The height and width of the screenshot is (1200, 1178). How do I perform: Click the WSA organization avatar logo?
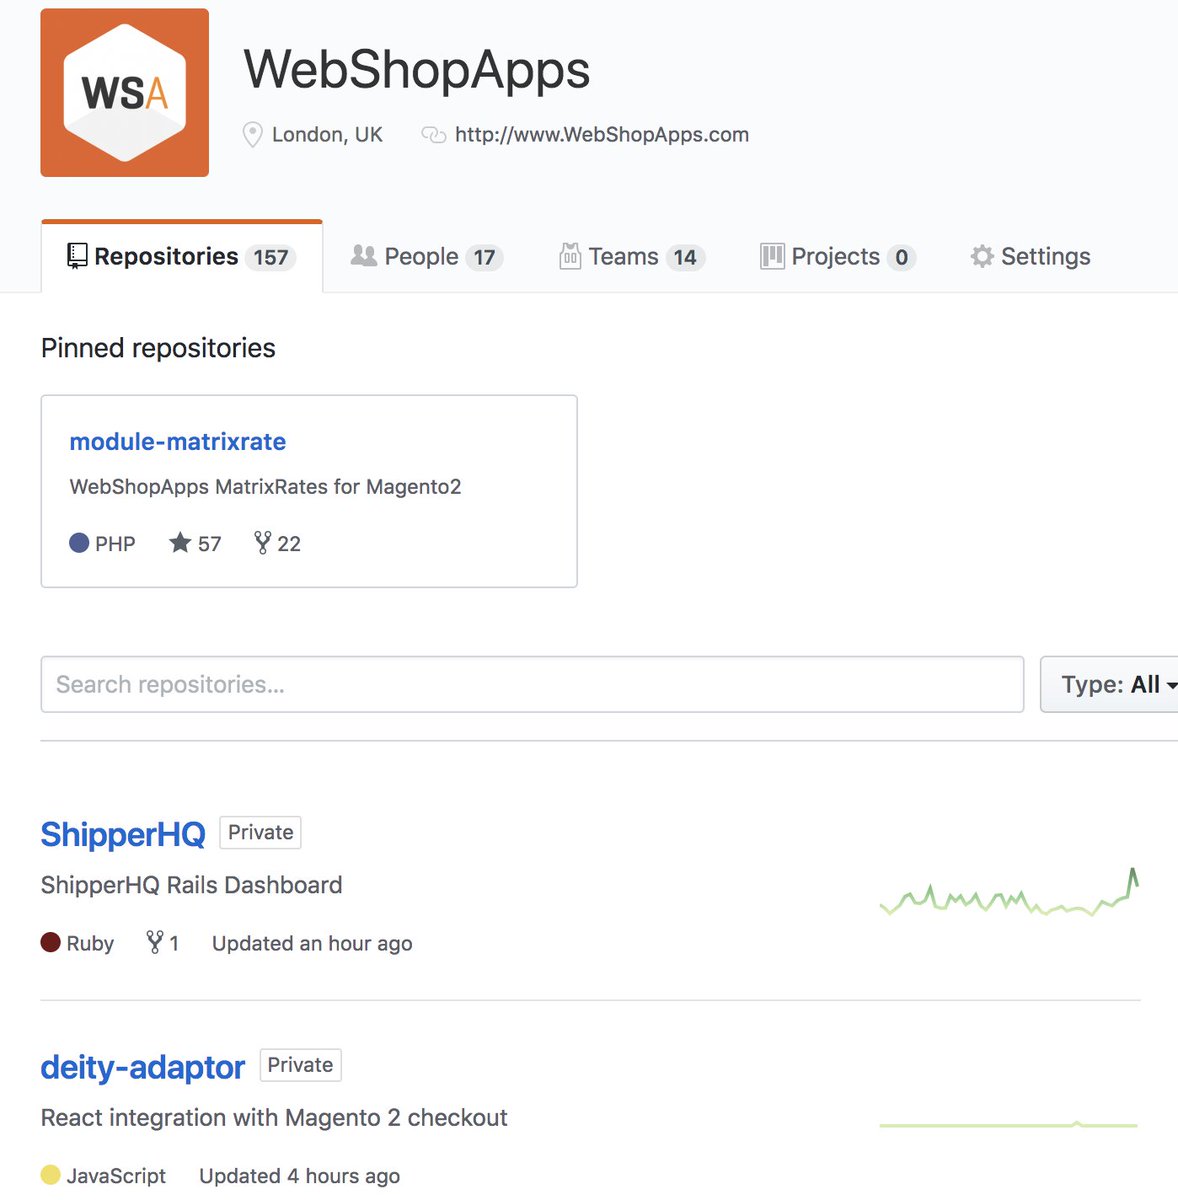point(125,93)
